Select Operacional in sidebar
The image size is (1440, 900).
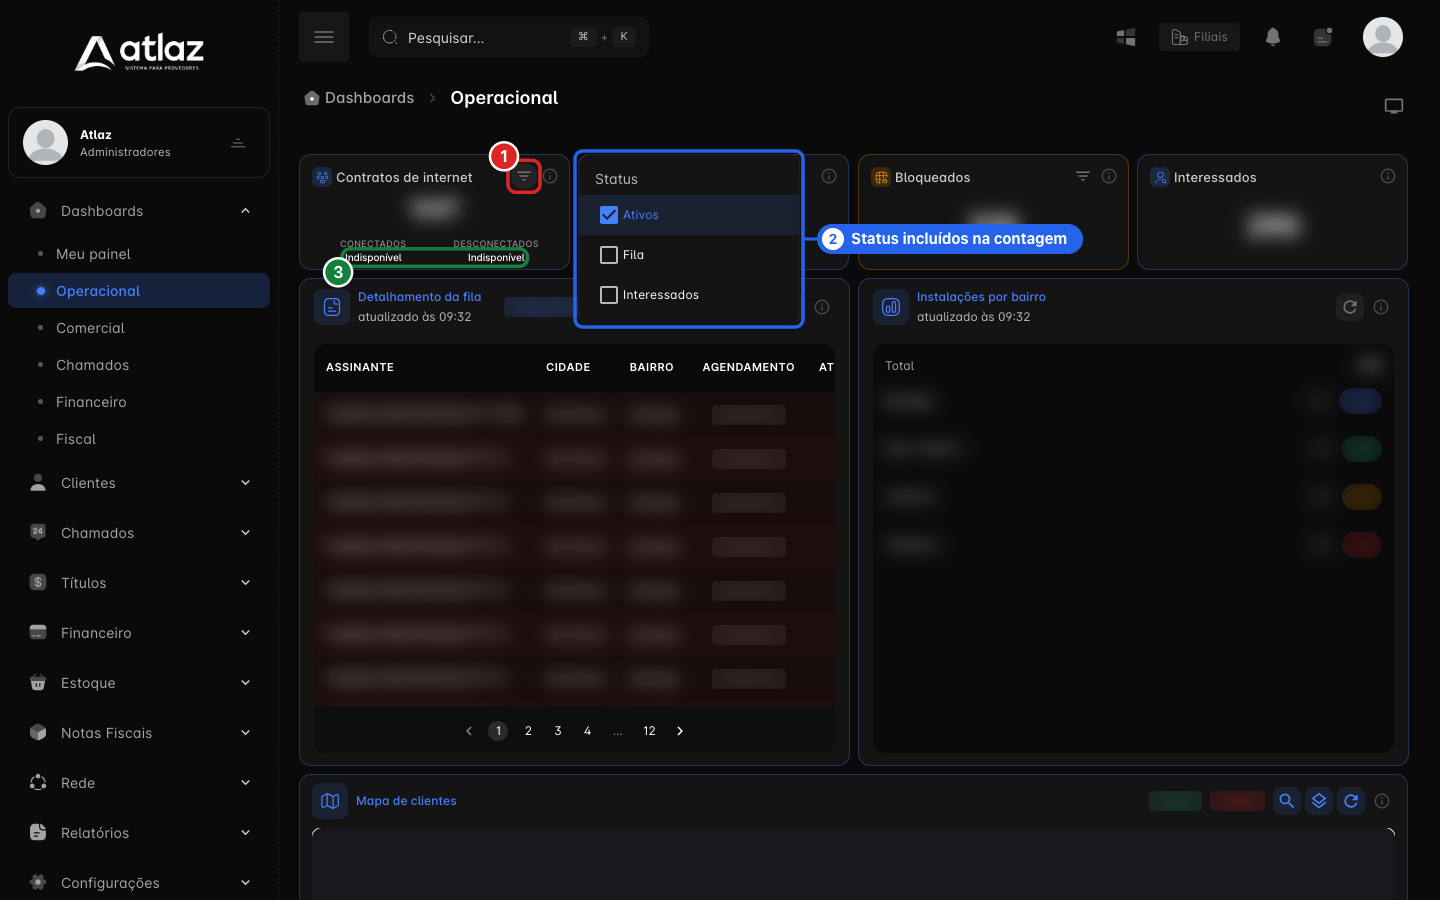click(x=139, y=291)
